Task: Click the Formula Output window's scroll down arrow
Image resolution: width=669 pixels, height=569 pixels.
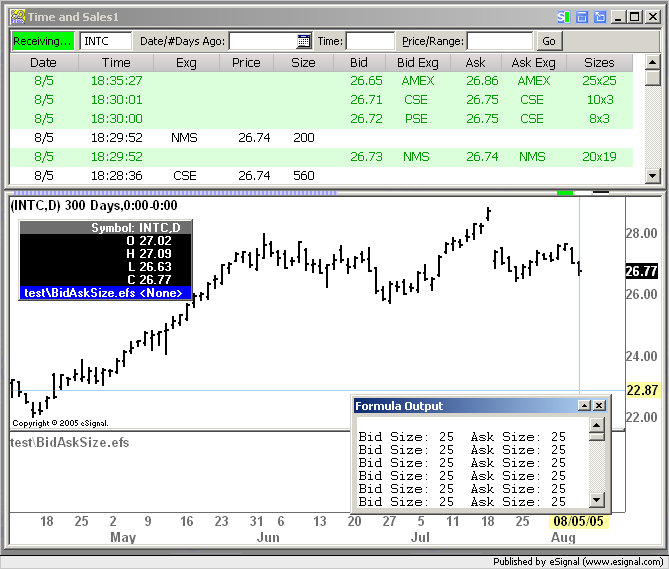Action: pyautogui.click(x=596, y=500)
